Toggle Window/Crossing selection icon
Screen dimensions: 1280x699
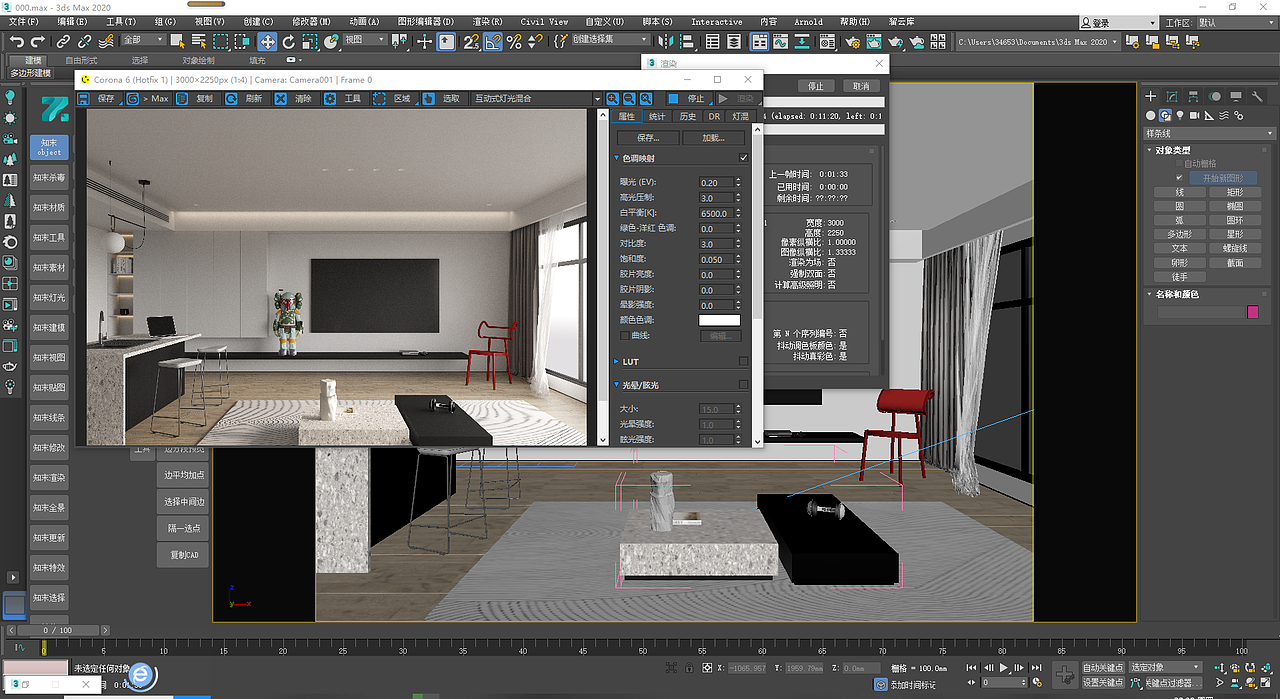(x=243, y=41)
